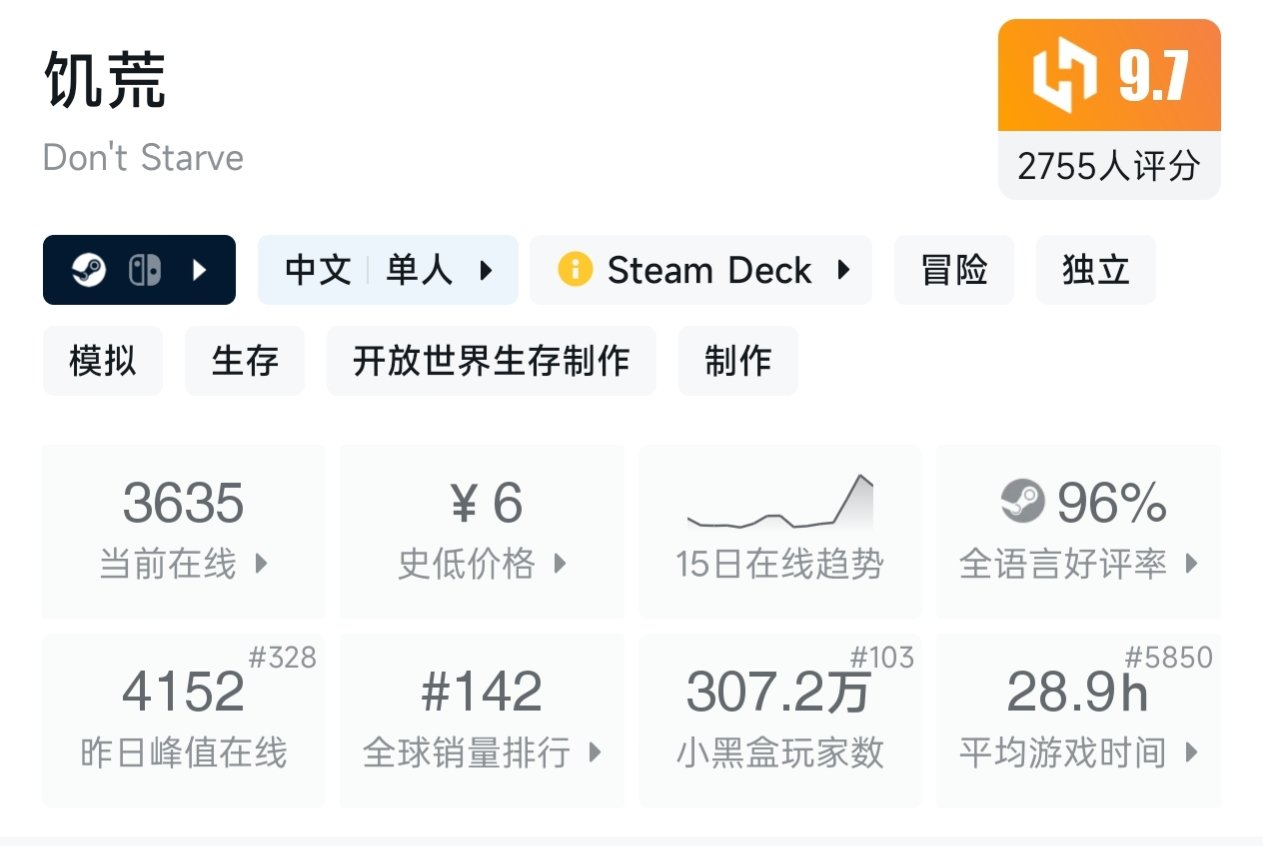Select the 开放世界生存制作 tag
Viewport: 1263px width, 846px height.
coord(491,361)
